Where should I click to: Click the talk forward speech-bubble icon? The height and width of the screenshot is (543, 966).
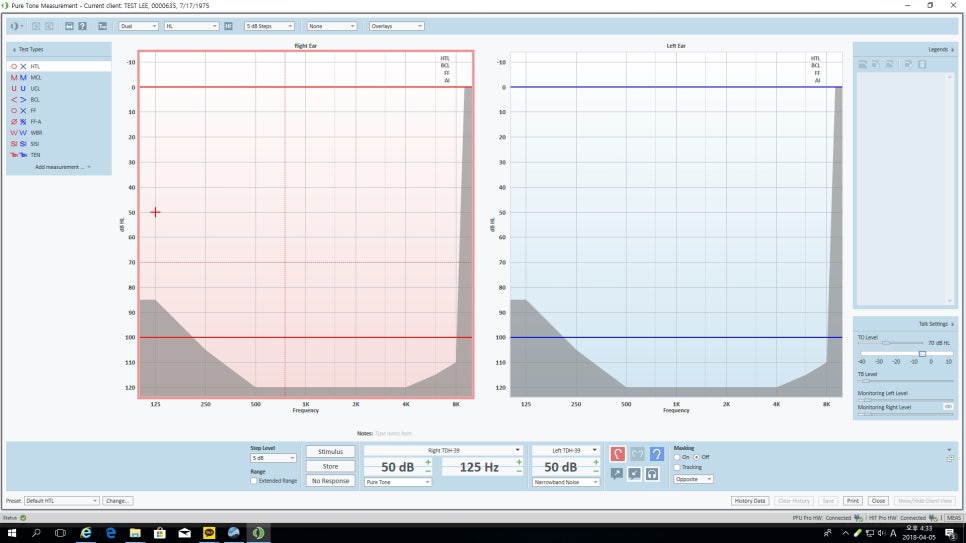coord(617,473)
